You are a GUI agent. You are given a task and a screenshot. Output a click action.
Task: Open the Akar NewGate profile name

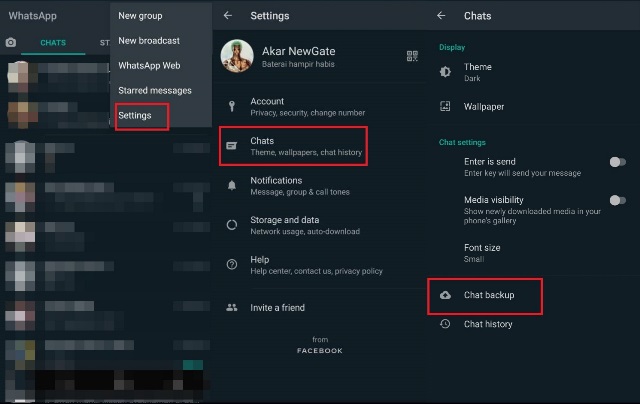pyautogui.click(x=299, y=51)
